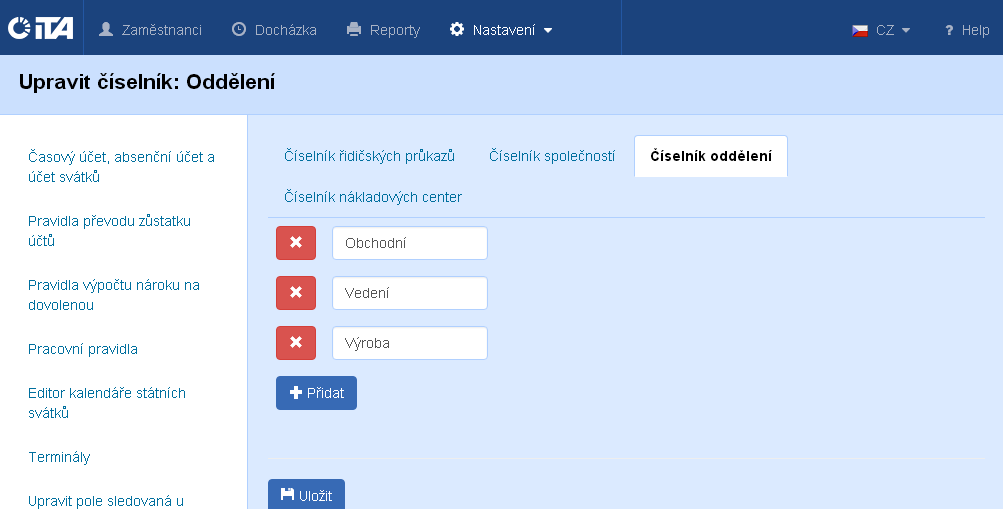The image size is (1003, 509).
Task: Remove the Vedení entry with red X
Action: pos(295,293)
